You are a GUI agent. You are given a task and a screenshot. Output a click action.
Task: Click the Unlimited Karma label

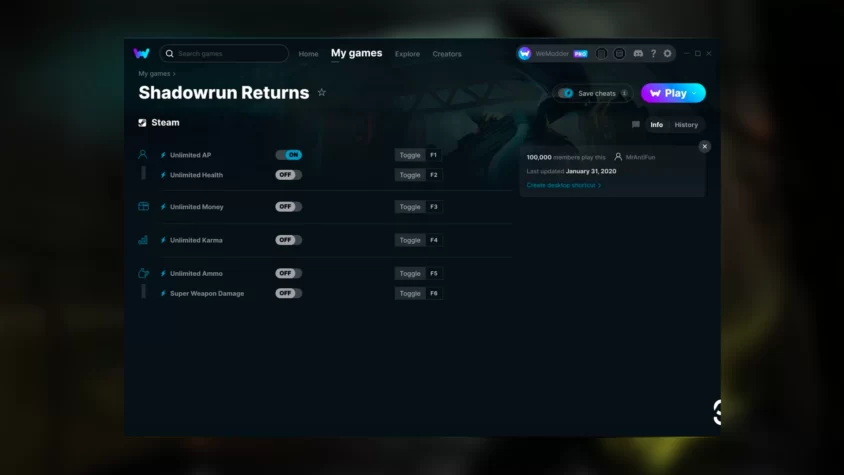point(196,240)
